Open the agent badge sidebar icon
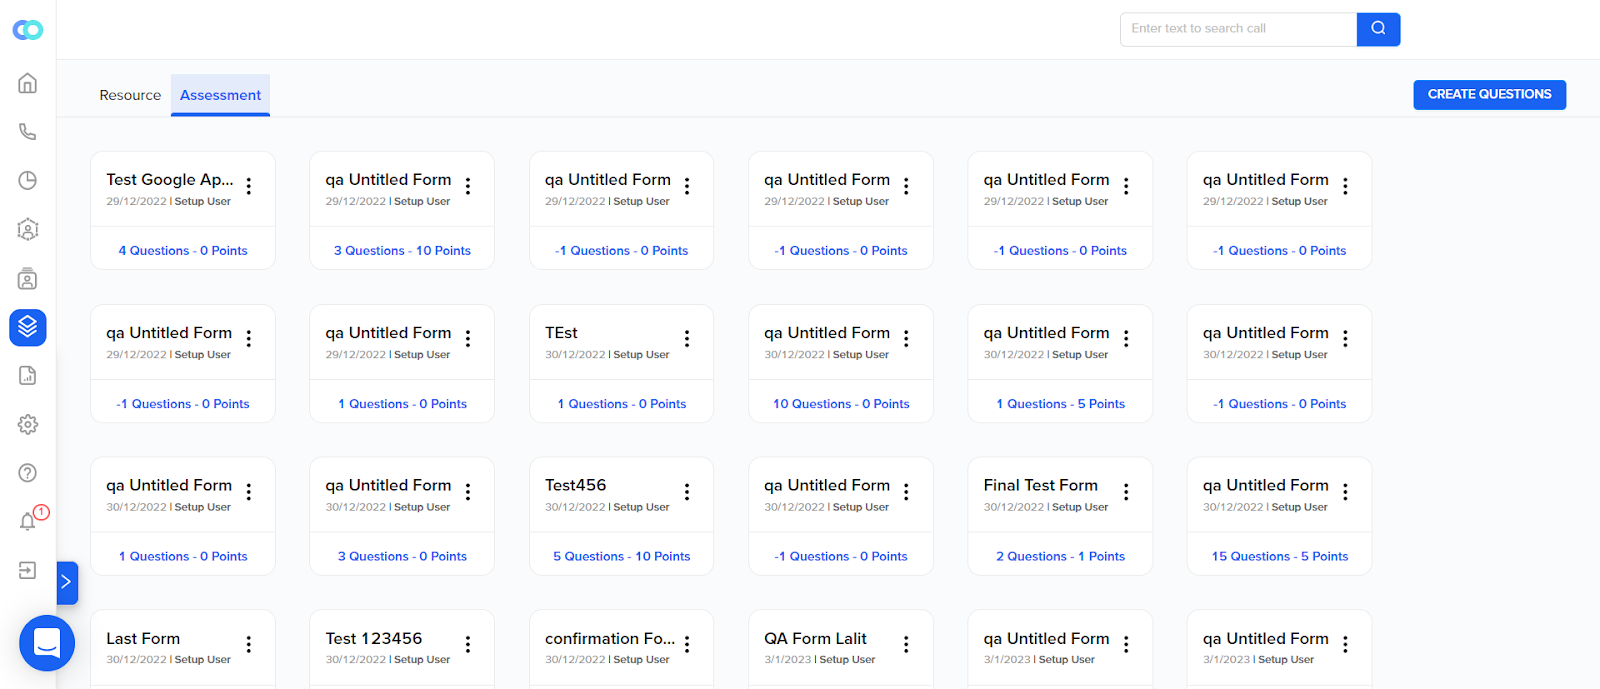The image size is (1600, 689). point(28,278)
